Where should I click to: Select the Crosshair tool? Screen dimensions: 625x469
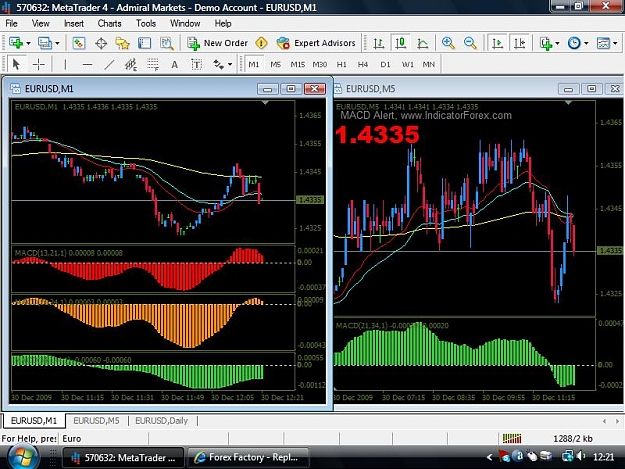(x=39, y=64)
